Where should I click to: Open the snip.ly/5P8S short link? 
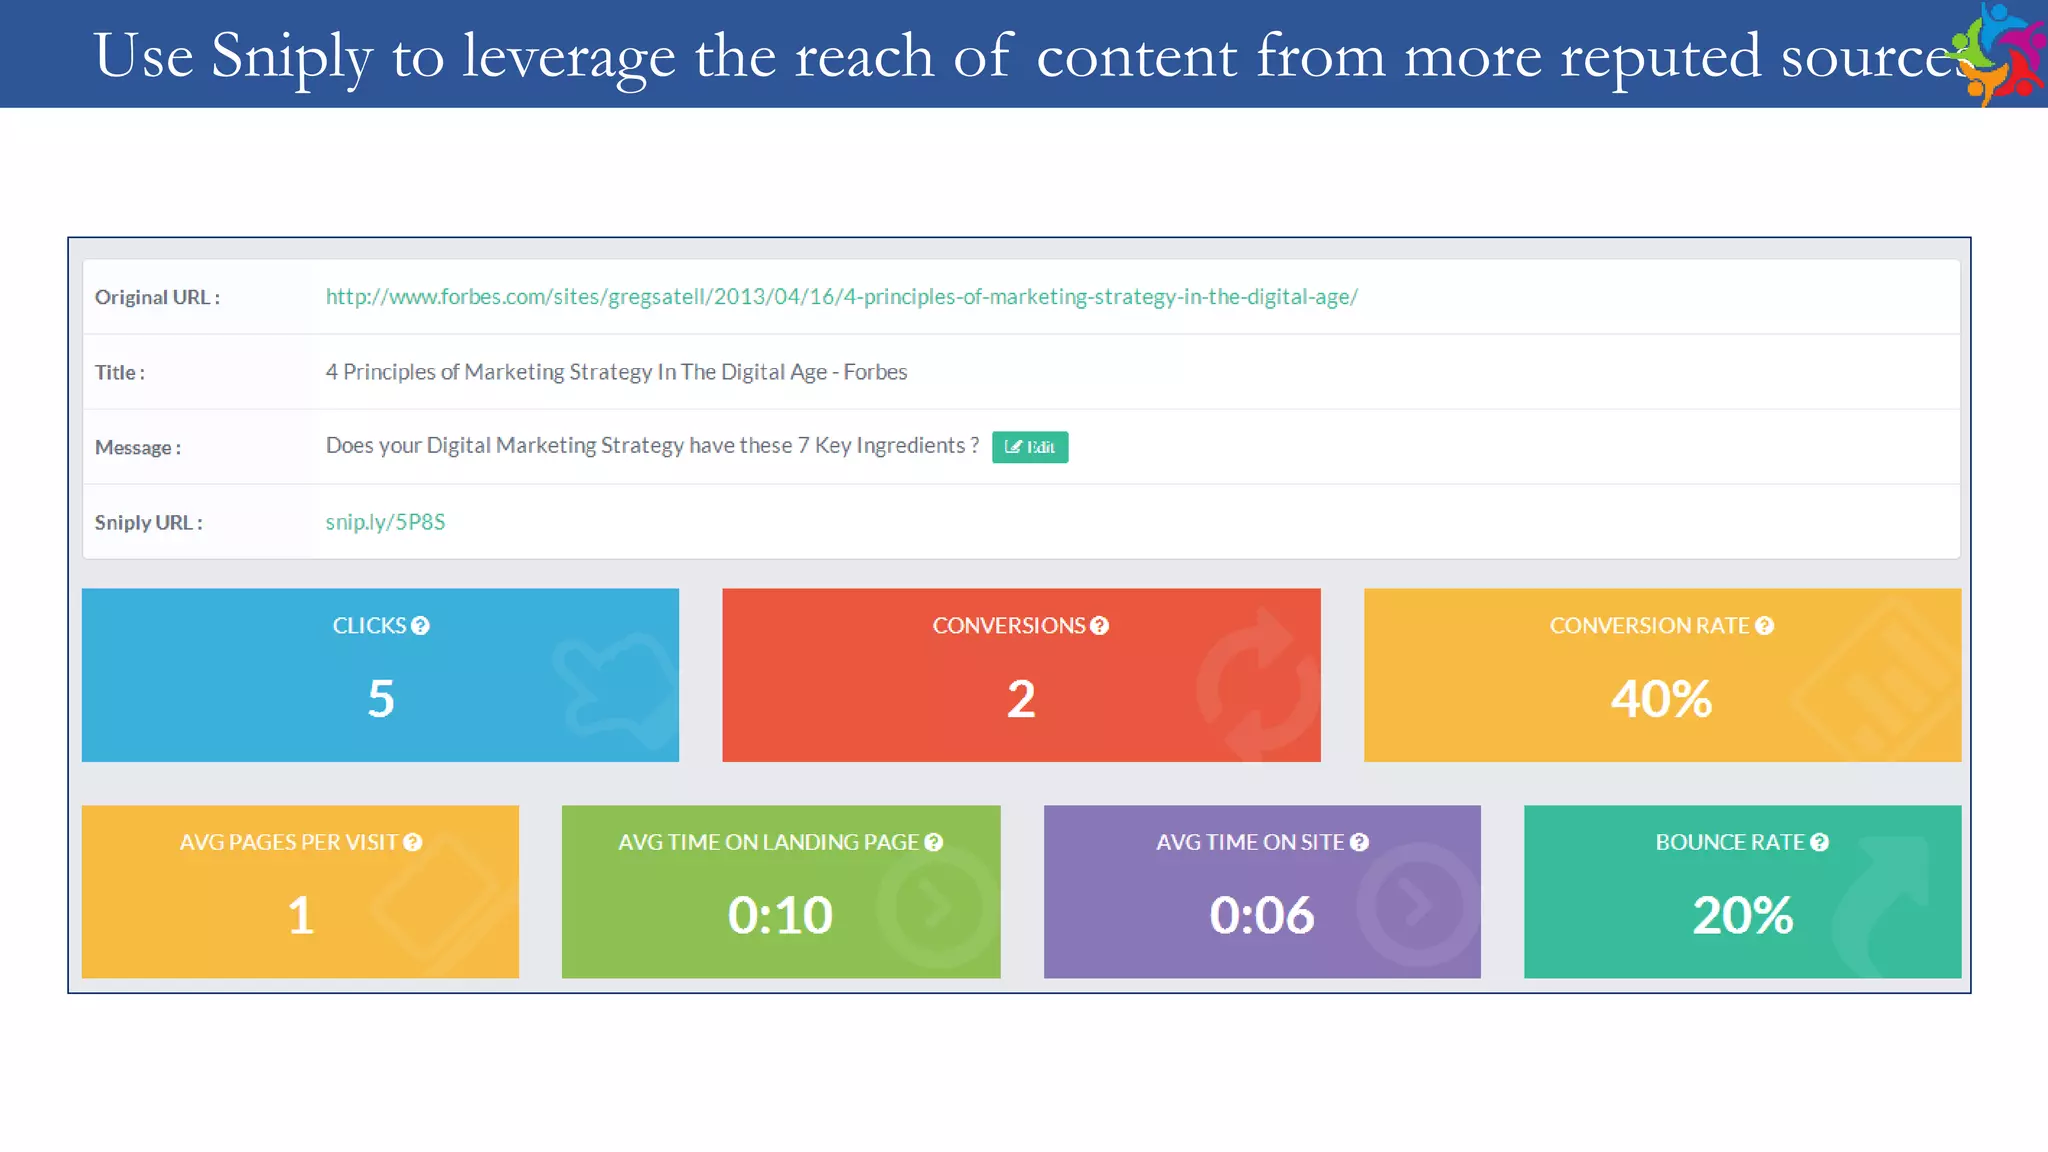click(x=385, y=522)
